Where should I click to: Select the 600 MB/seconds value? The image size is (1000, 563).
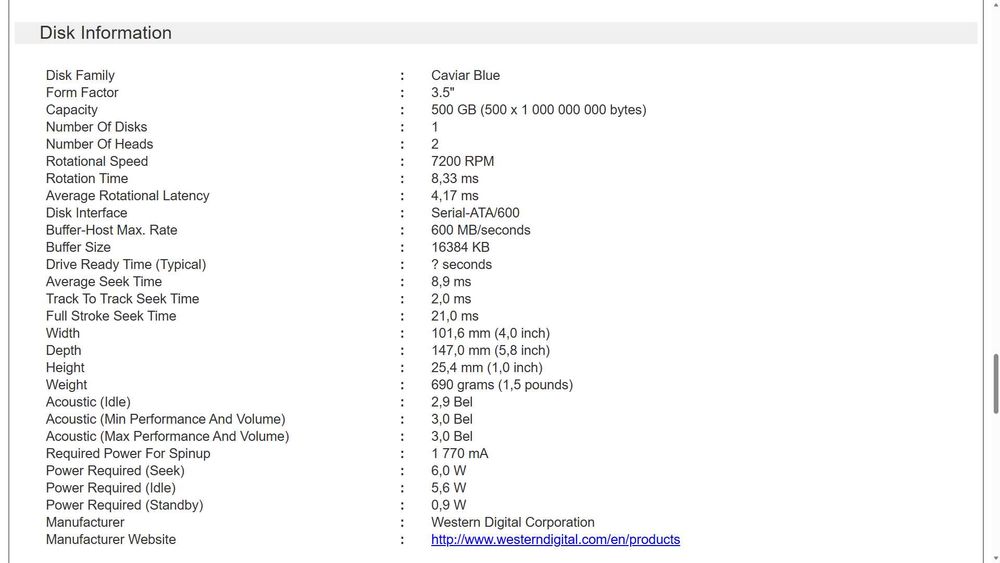point(481,230)
